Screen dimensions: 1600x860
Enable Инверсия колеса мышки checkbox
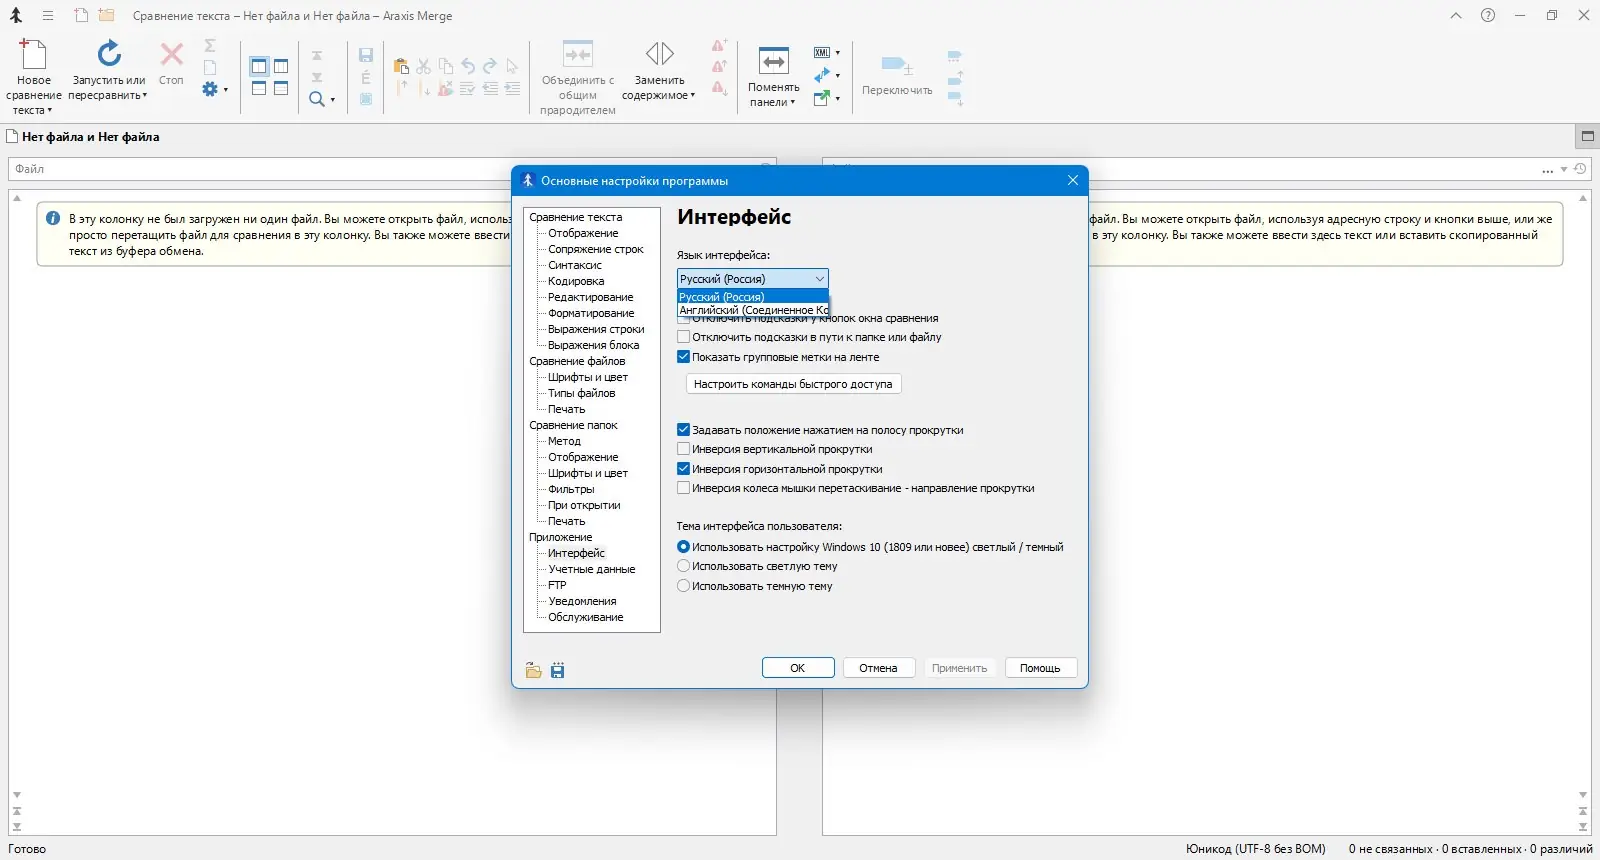click(684, 488)
